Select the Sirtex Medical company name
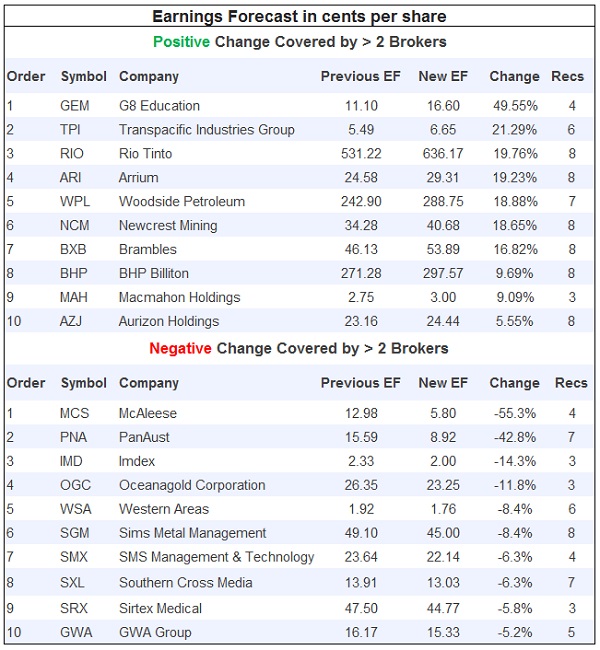Viewport: 600px width, 650px height. (x=162, y=606)
